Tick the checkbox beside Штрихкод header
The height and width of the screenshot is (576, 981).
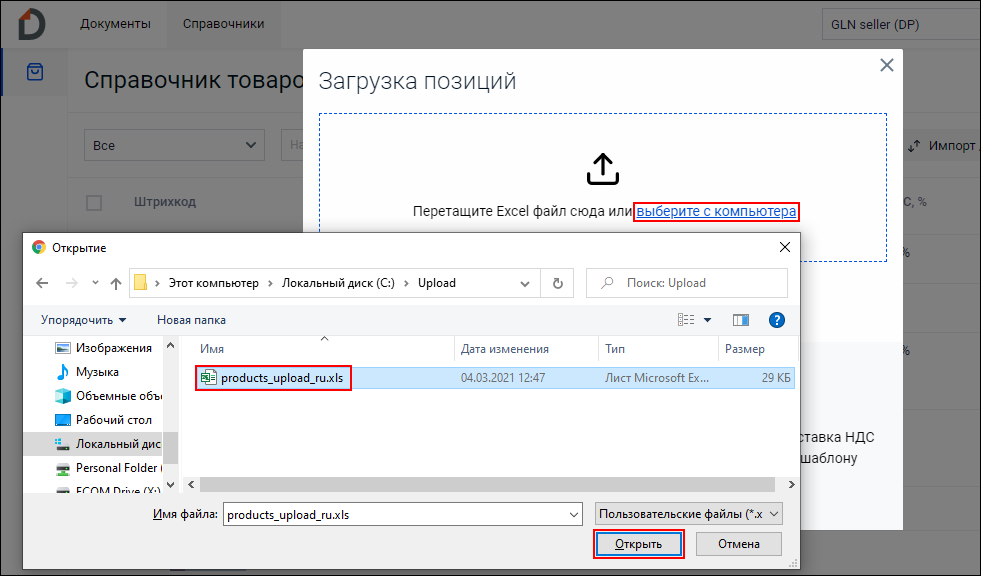click(94, 203)
